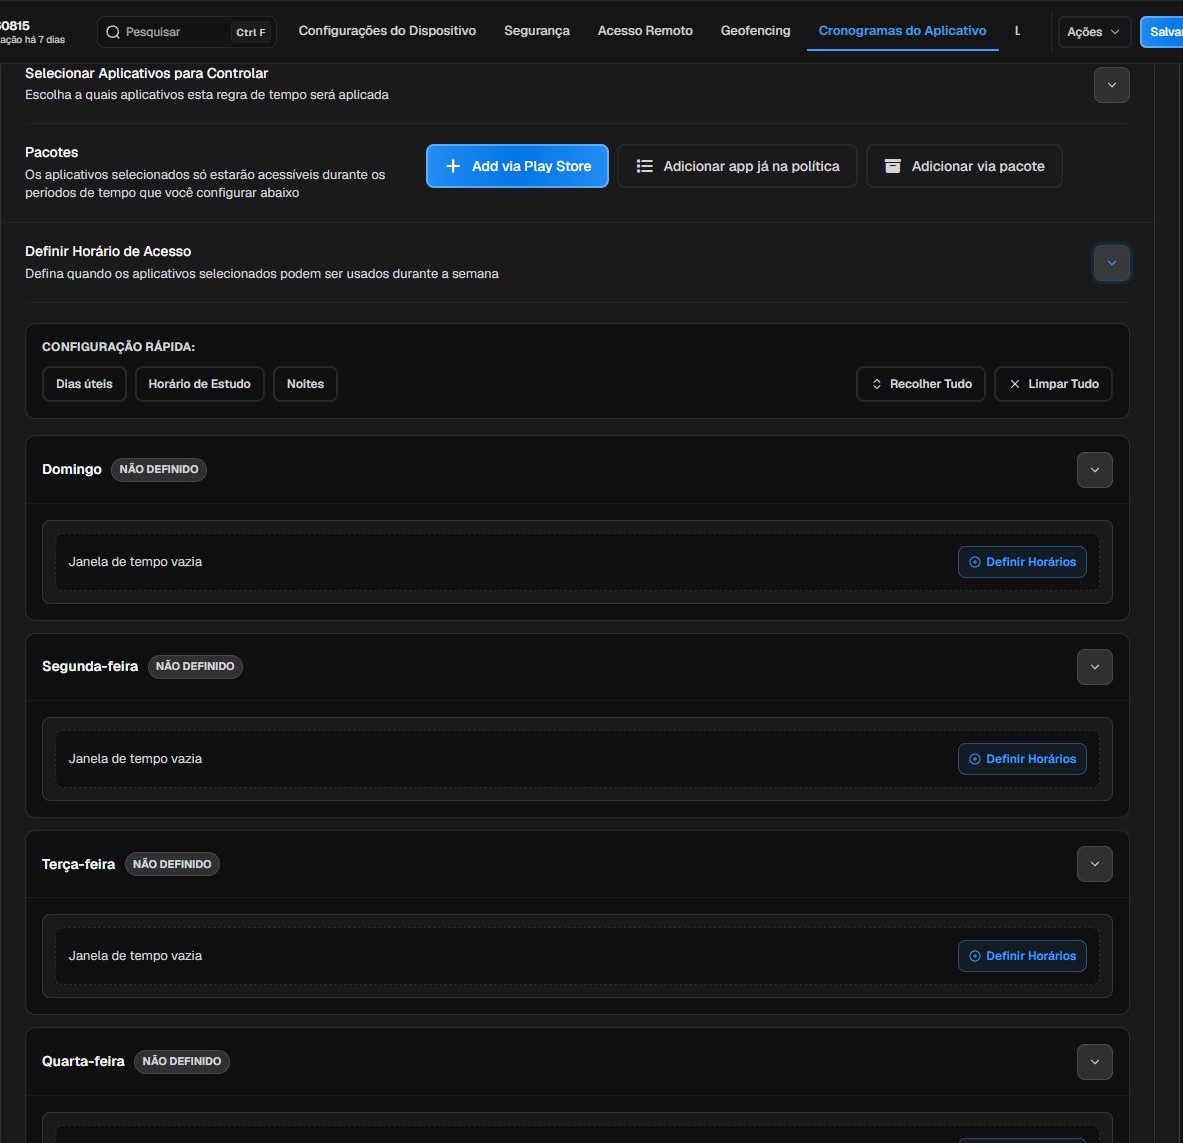Click the Pacotes heading
Image resolution: width=1183 pixels, height=1143 pixels.
(x=51, y=152)
